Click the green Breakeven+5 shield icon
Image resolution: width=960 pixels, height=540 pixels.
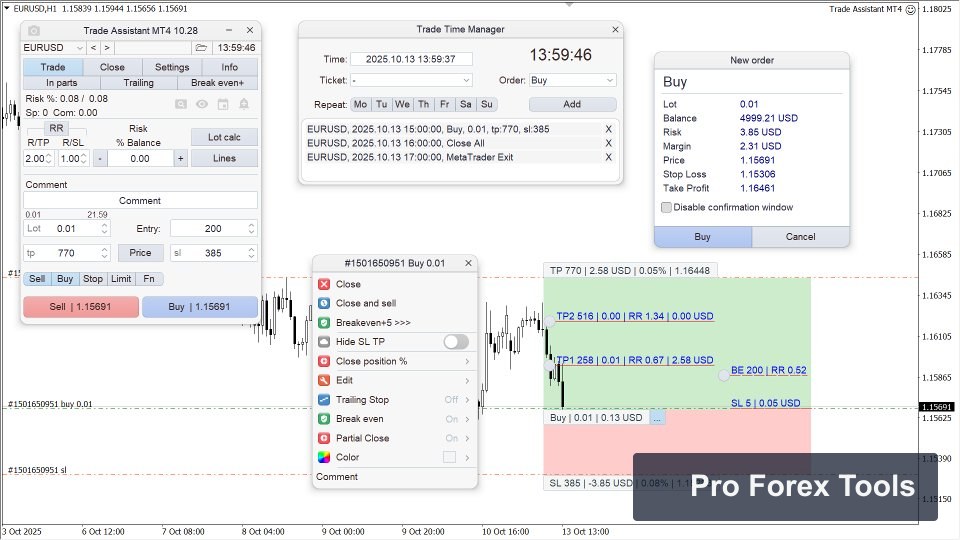[324, 323]
